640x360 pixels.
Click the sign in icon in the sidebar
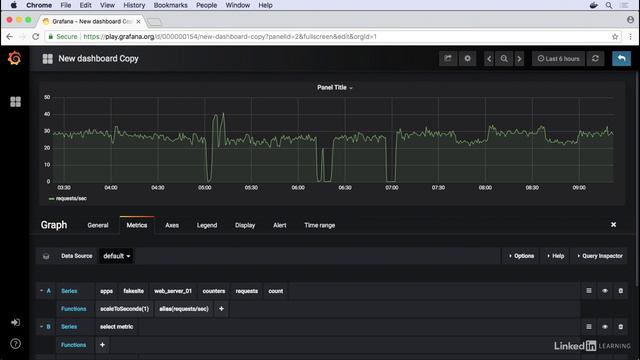click(x=15, y=322)
